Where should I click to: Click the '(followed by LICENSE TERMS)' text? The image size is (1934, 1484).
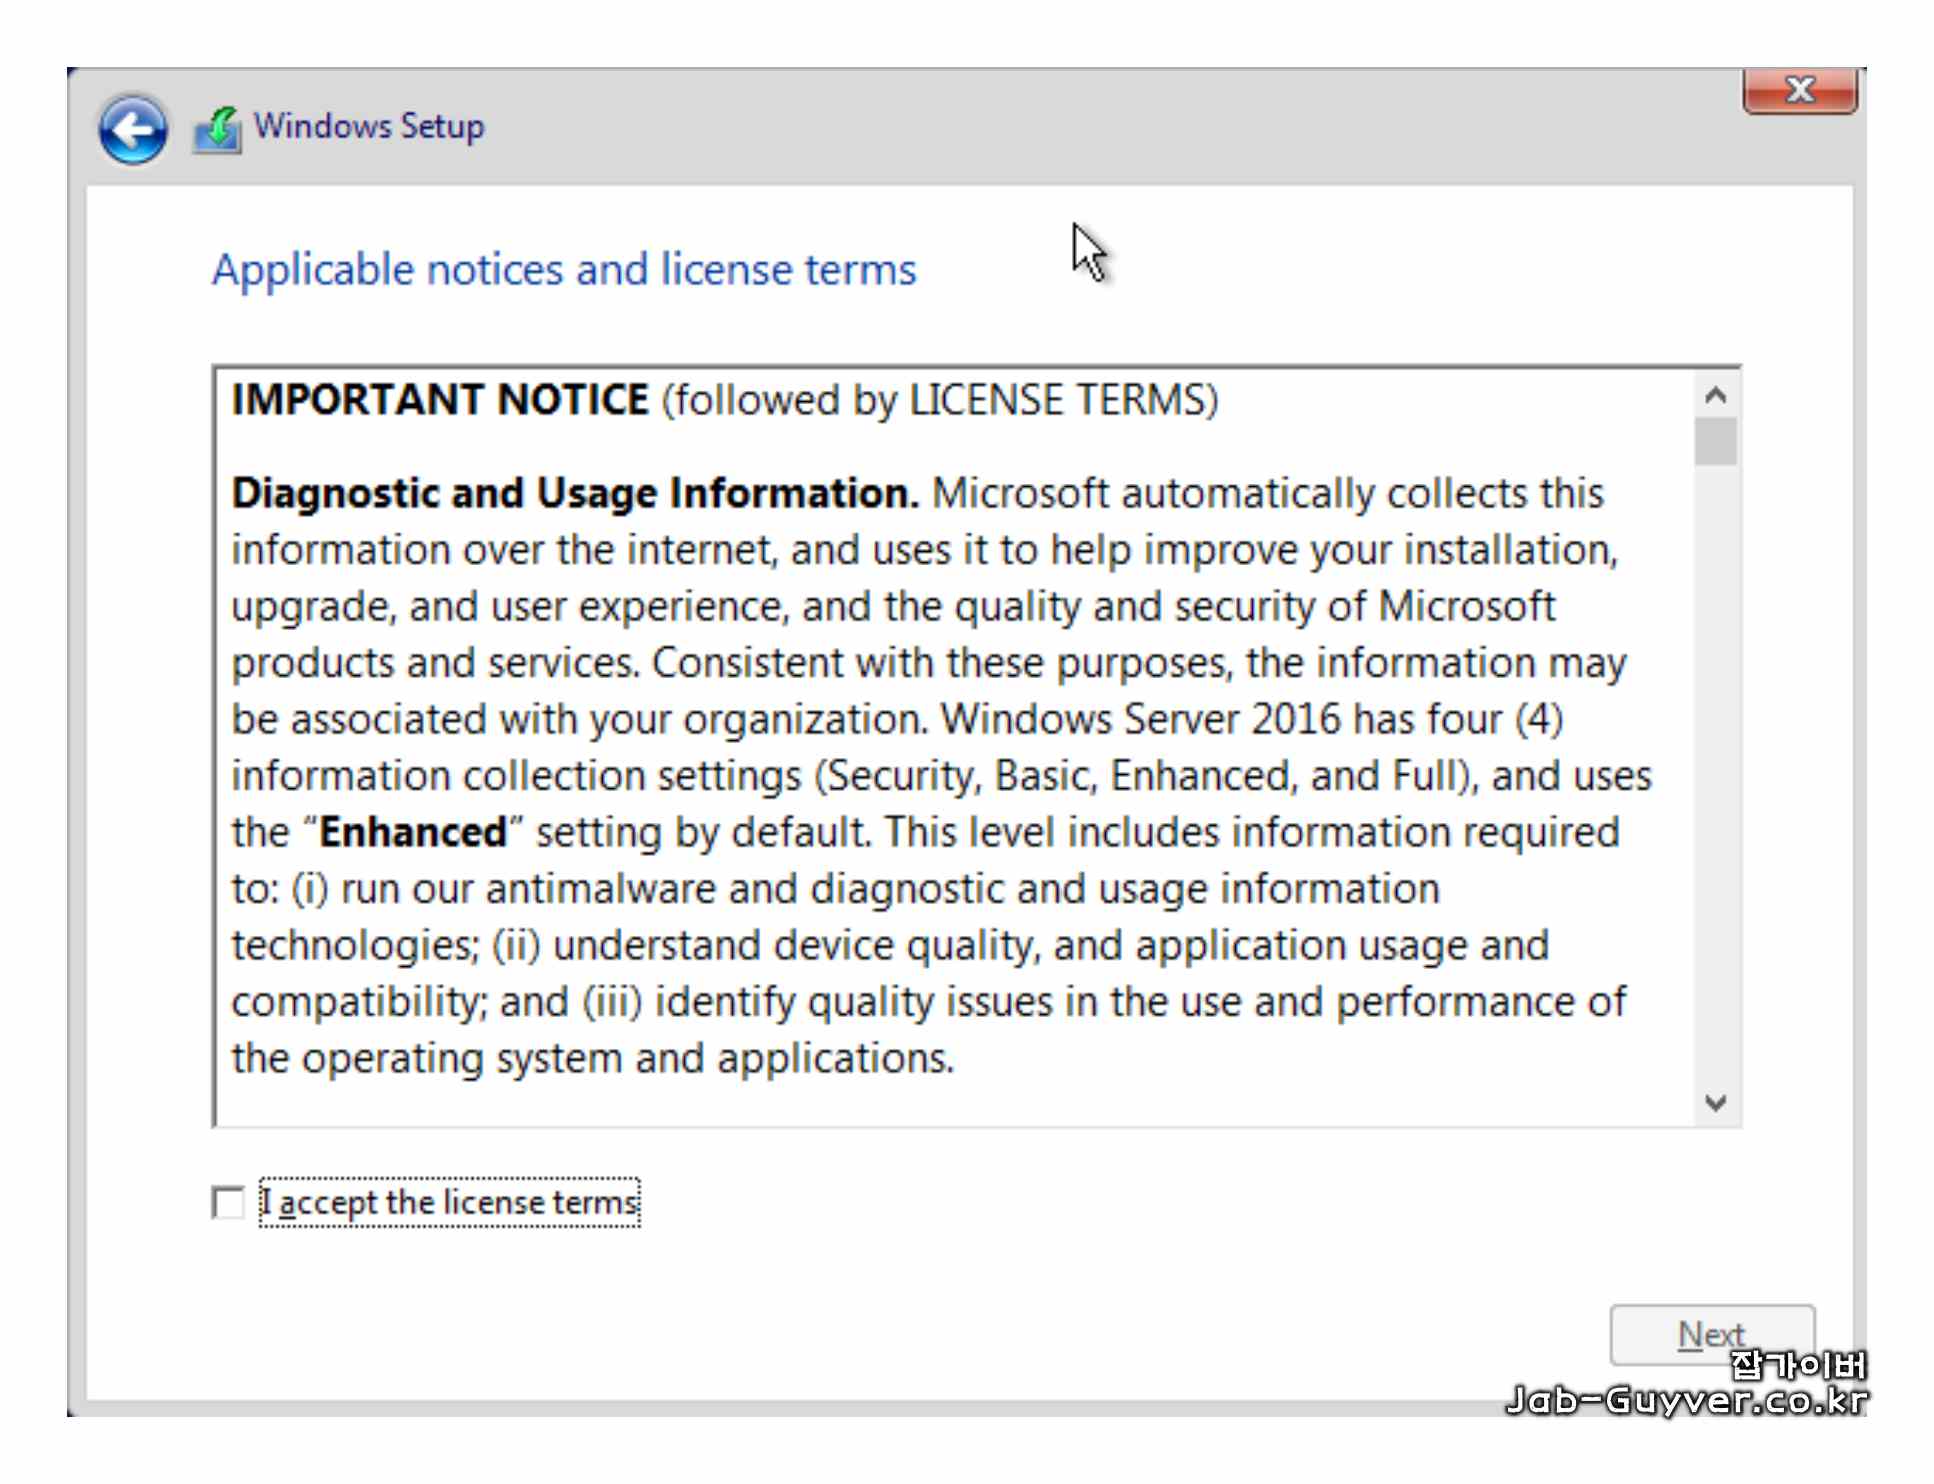tap(940, 400)
